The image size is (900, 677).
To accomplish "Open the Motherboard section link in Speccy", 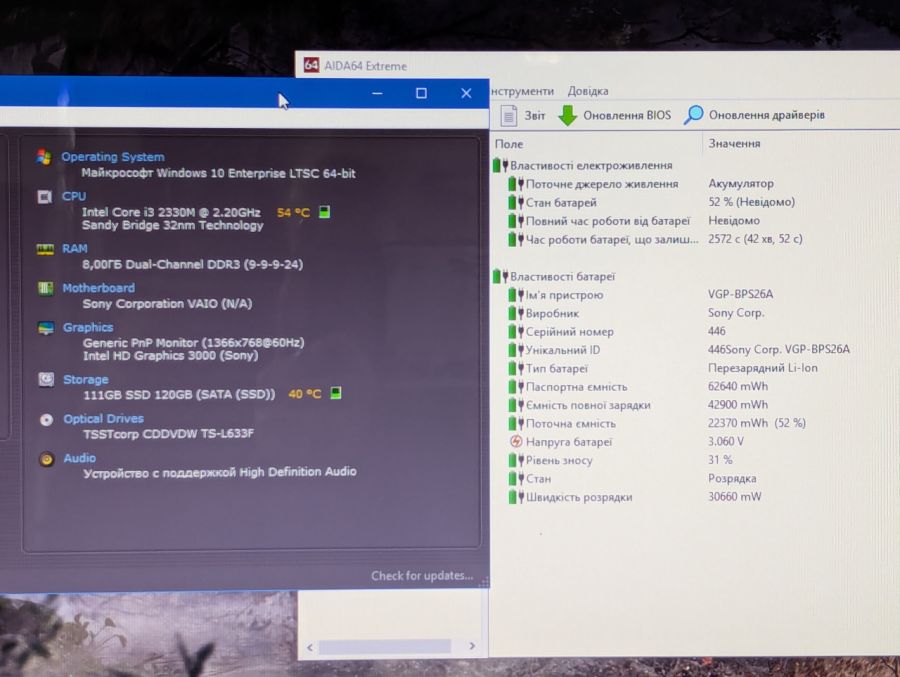I will pos(99,288).
